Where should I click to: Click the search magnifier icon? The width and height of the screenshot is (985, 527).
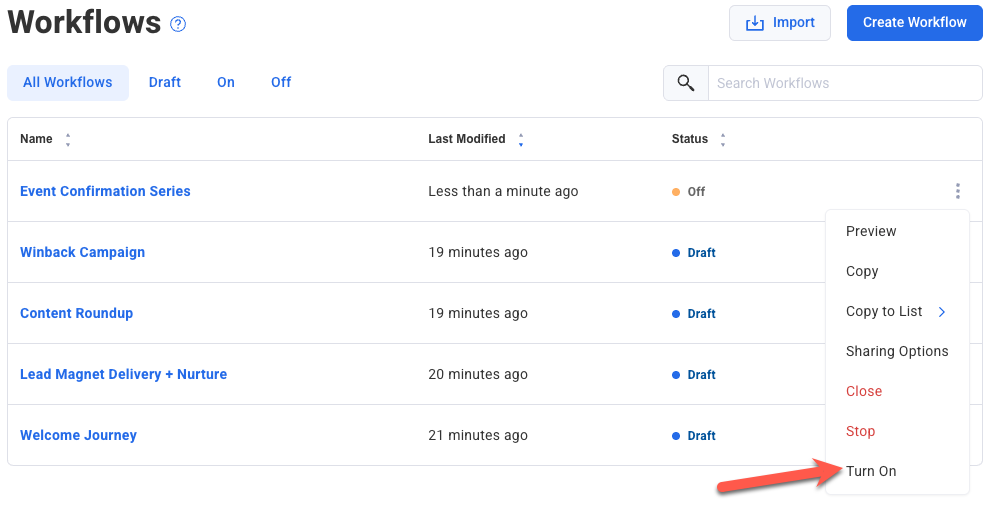(686, 83)
